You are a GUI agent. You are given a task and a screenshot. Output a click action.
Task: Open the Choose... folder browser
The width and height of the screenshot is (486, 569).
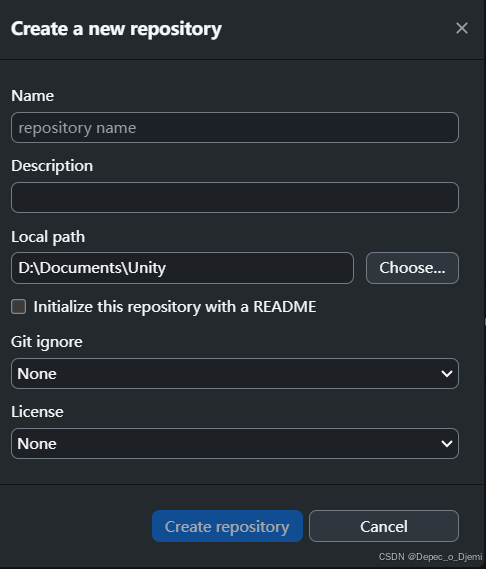point(412,268)
